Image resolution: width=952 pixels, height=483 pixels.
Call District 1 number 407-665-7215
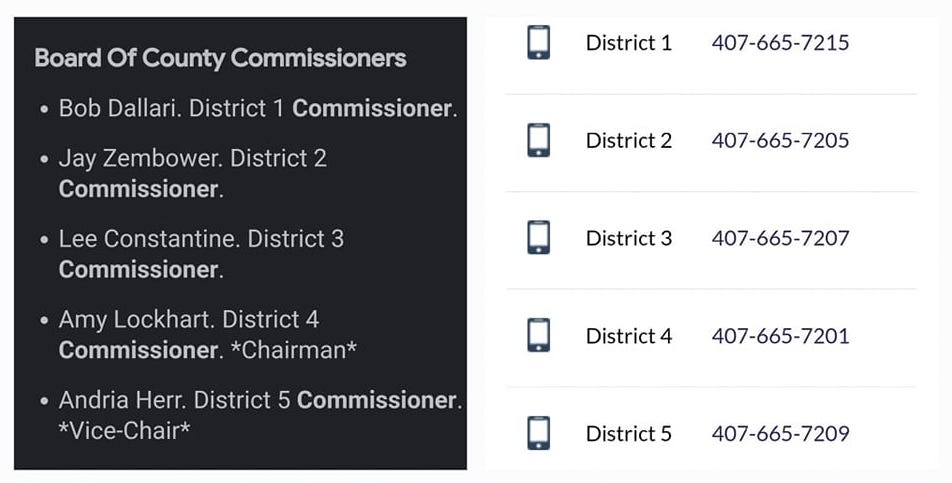click(x=780, y=42)
